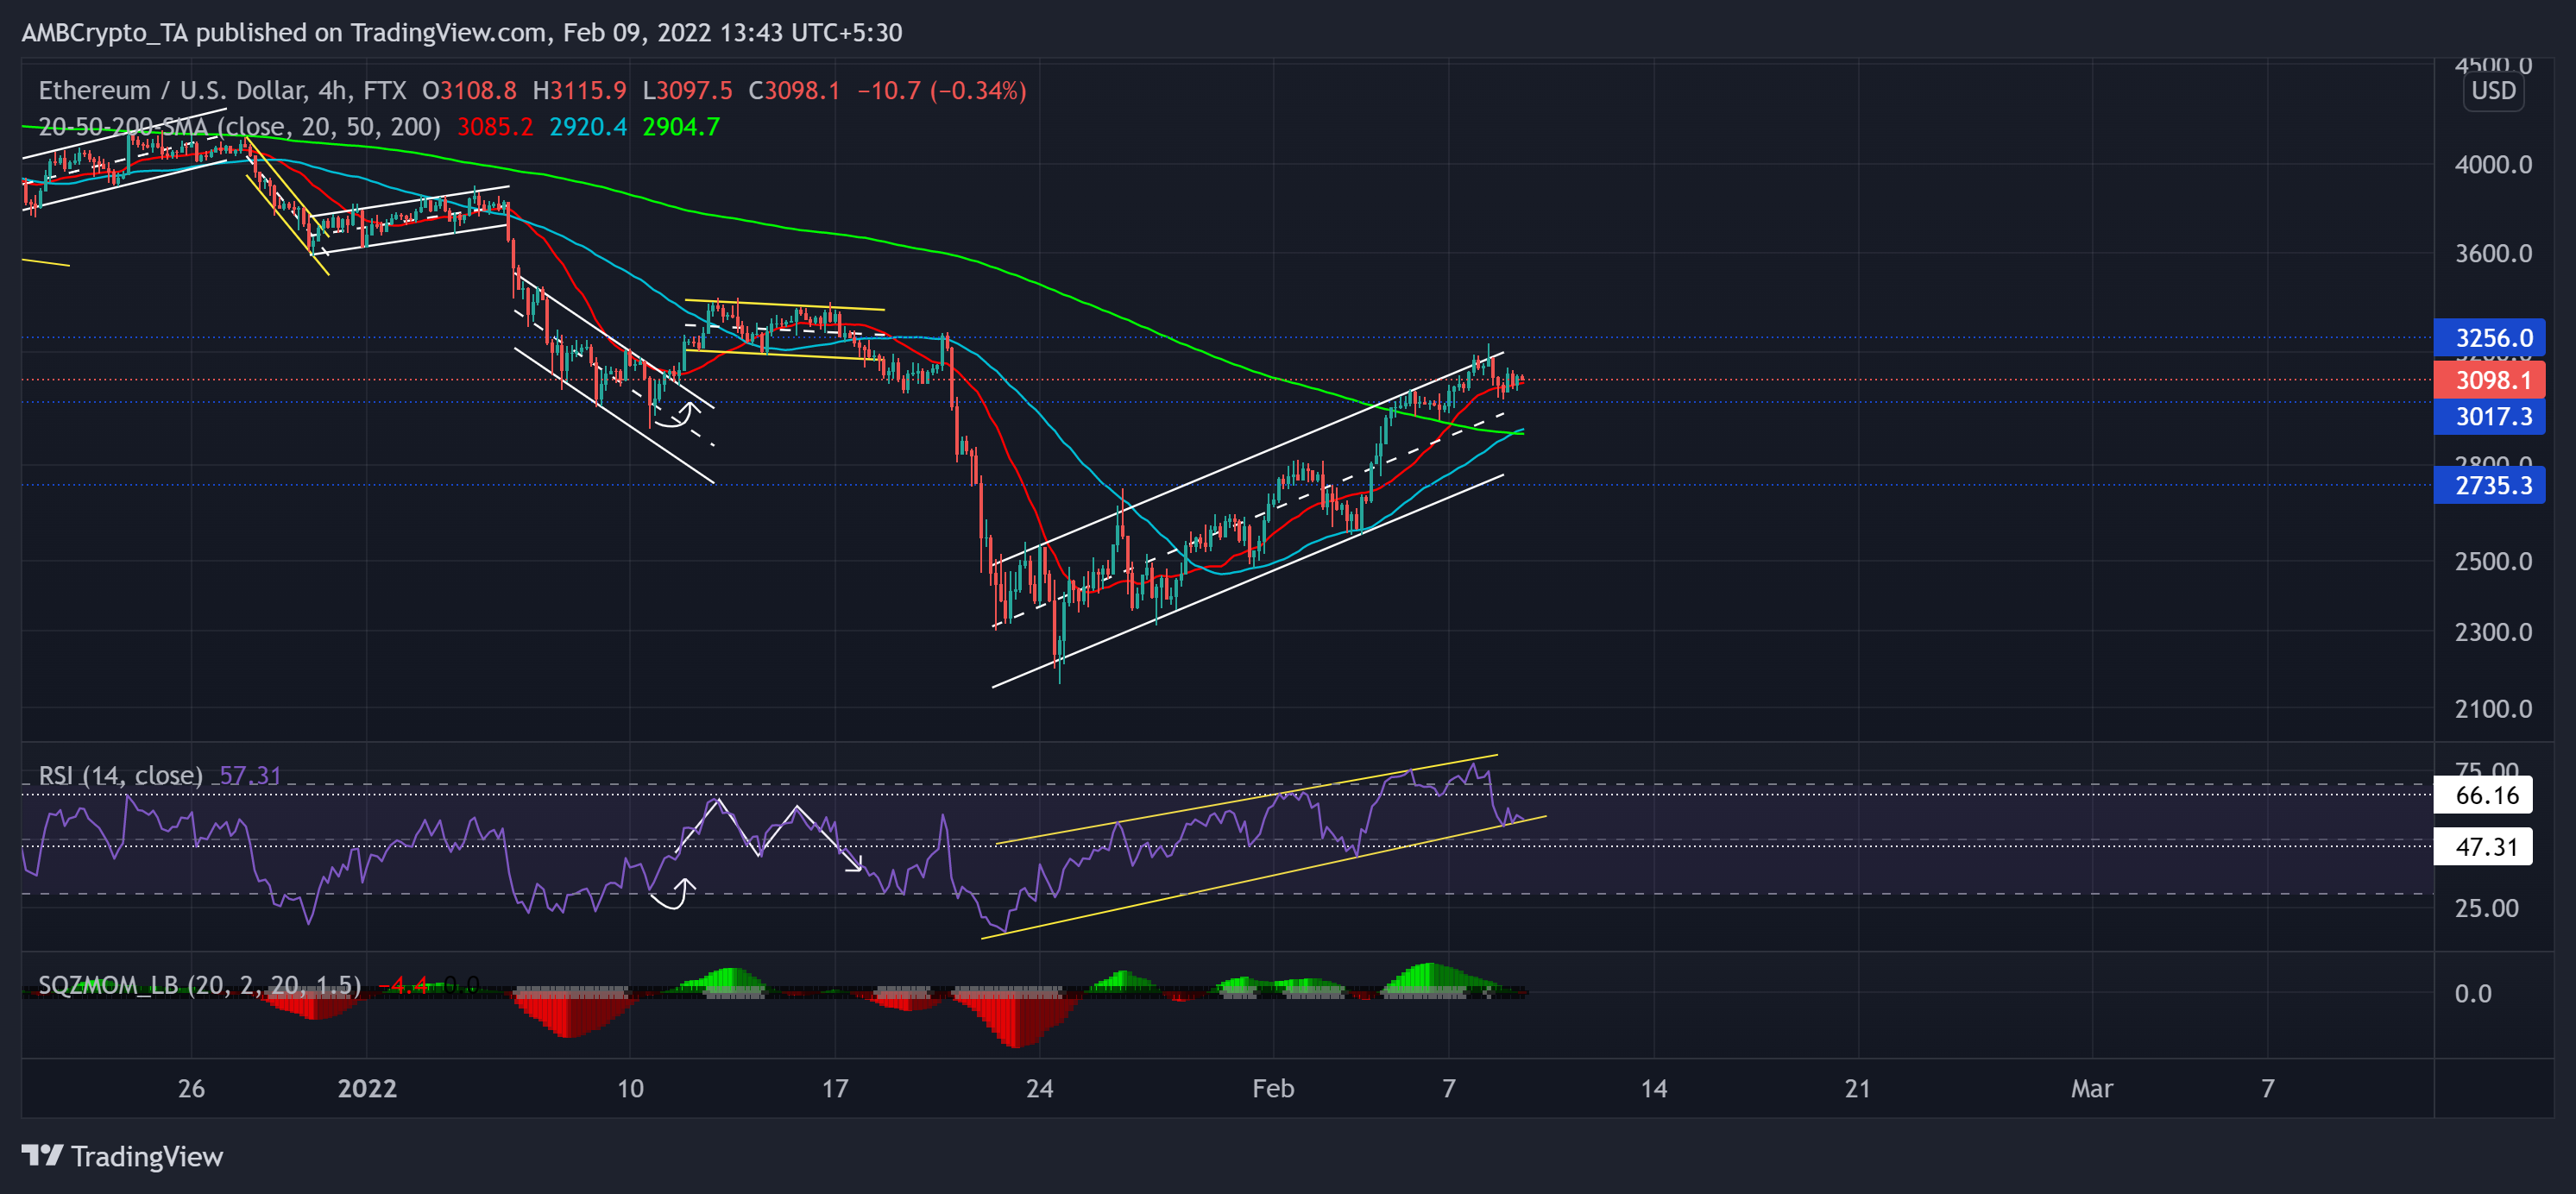Screen dimensions: 2576x1194
Task: Click the cyan SMA value 2920.4
Action: click(588, 127)
